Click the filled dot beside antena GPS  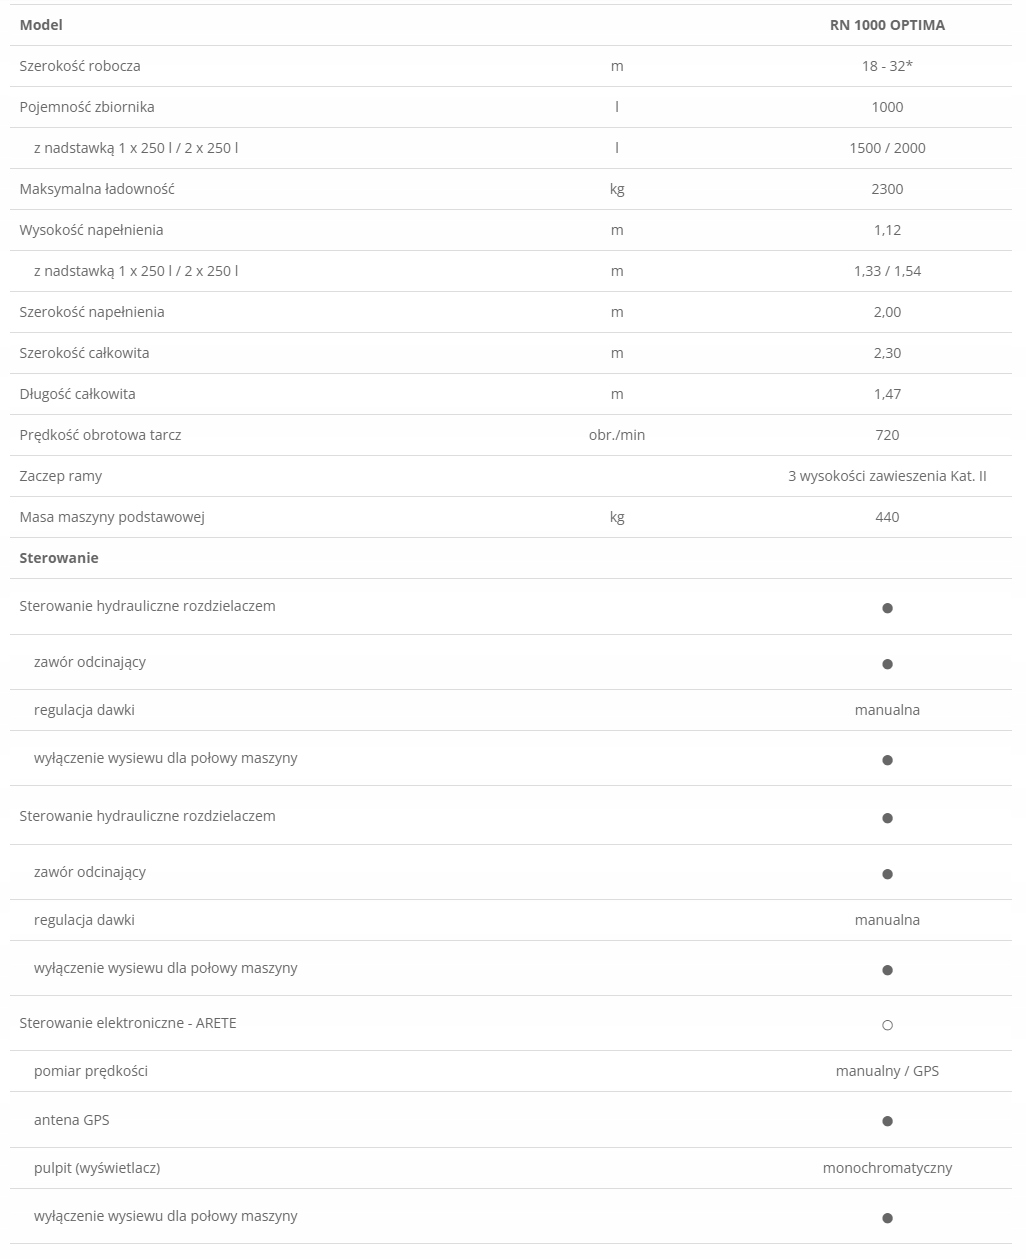pyautogui.click(x=887, y=1121)
